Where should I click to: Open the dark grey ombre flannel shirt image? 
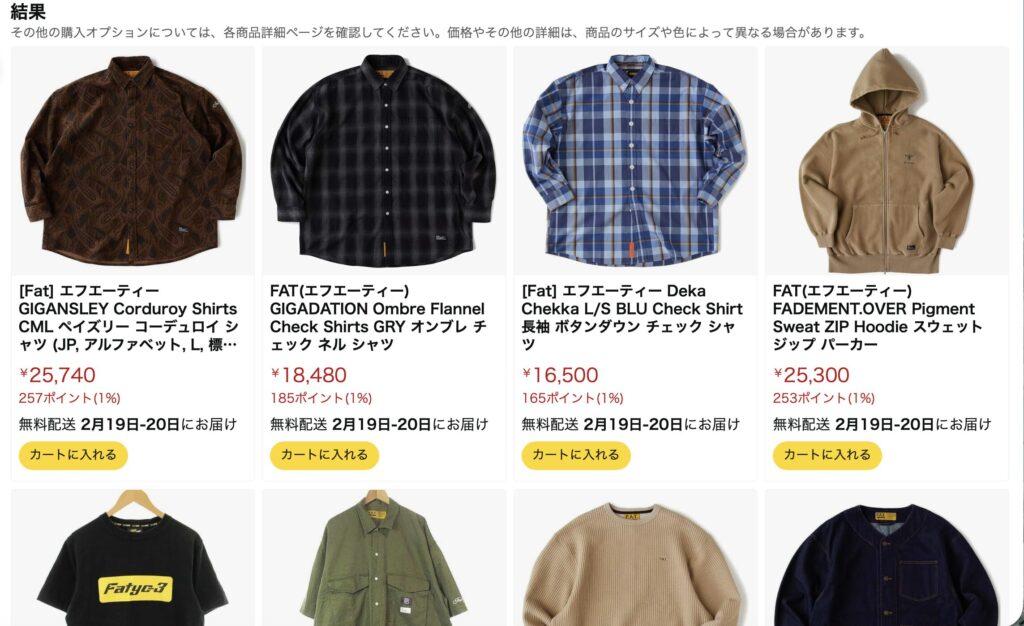coord(384,161)
